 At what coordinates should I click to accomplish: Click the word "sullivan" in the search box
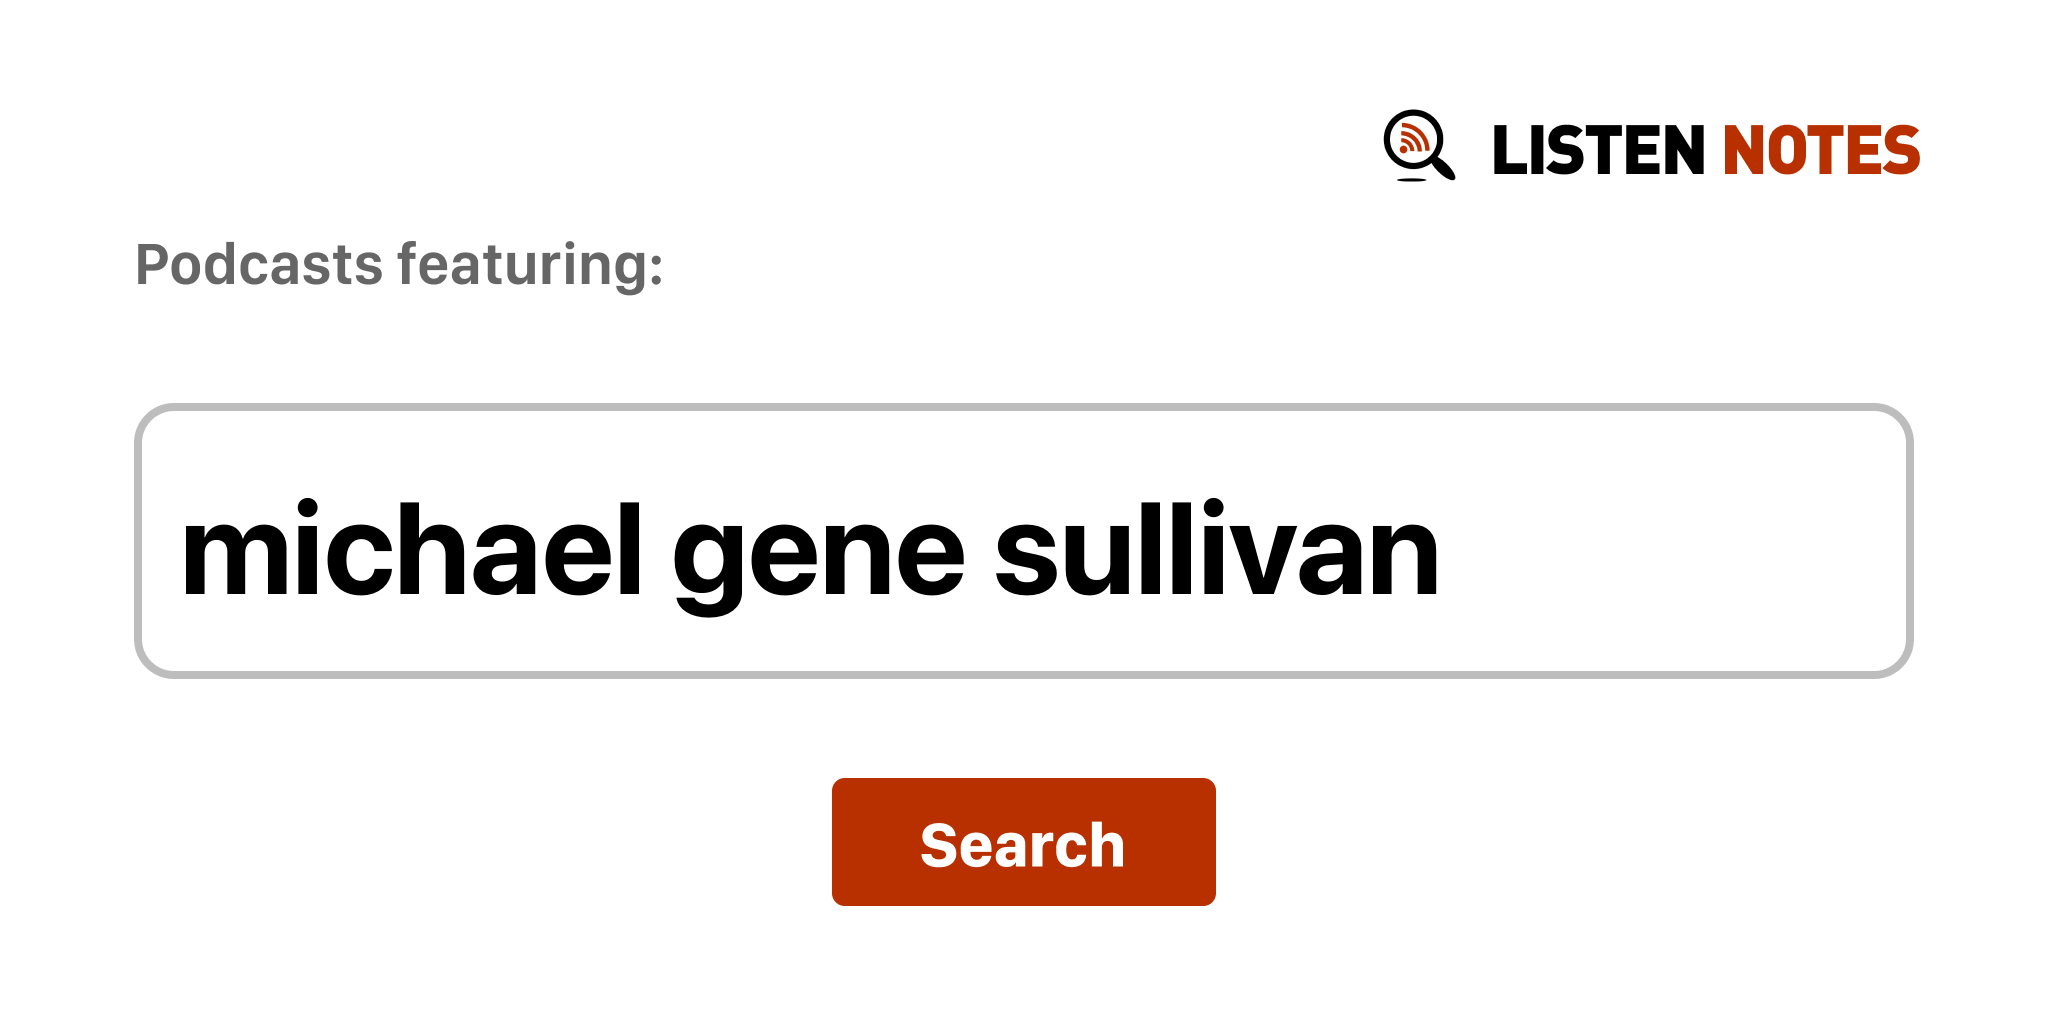[x=1216, y=552]
